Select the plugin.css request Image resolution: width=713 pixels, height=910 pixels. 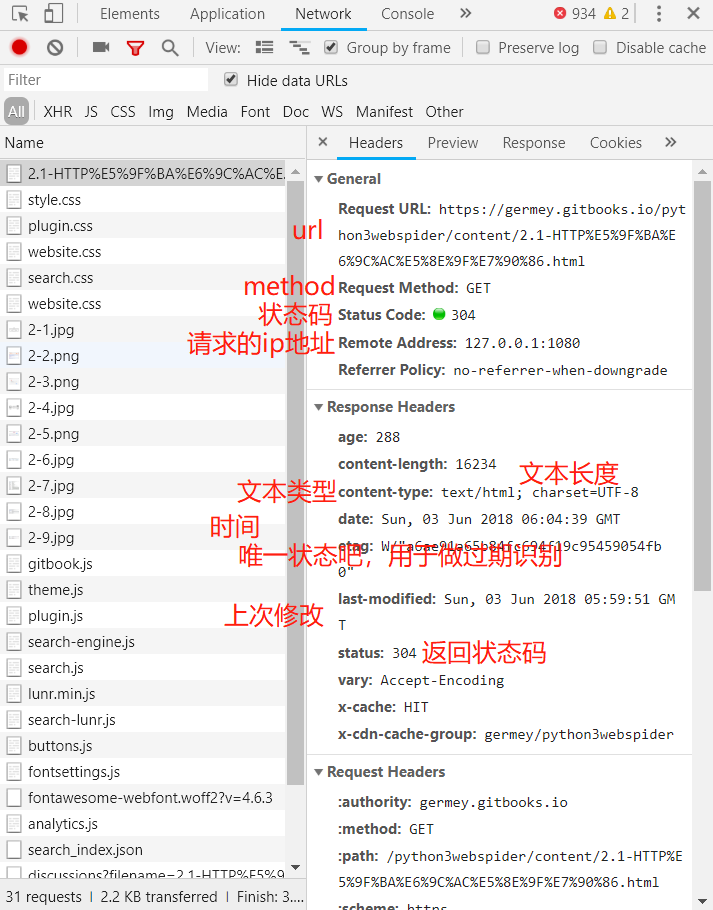[143, 226]
